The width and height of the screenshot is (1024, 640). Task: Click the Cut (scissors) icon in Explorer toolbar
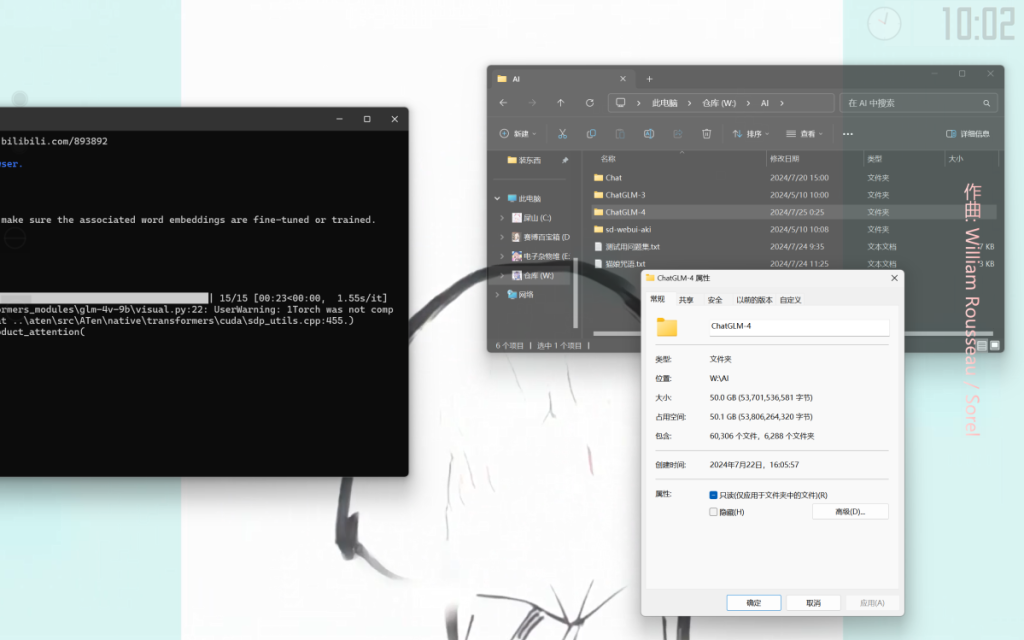563,134
